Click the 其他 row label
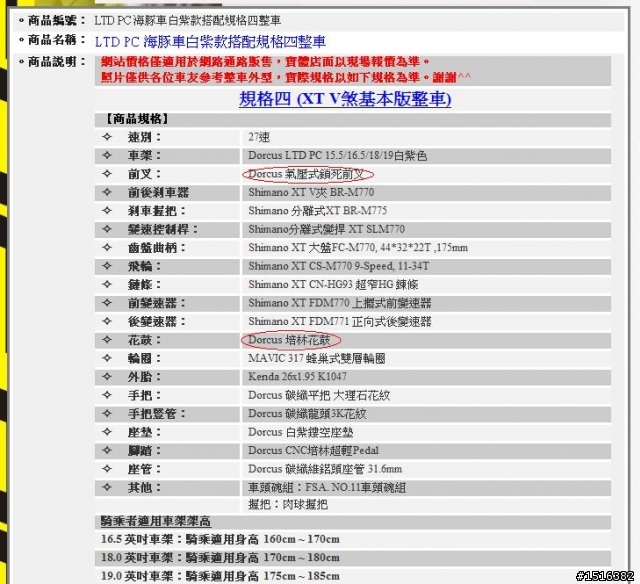 144,487
